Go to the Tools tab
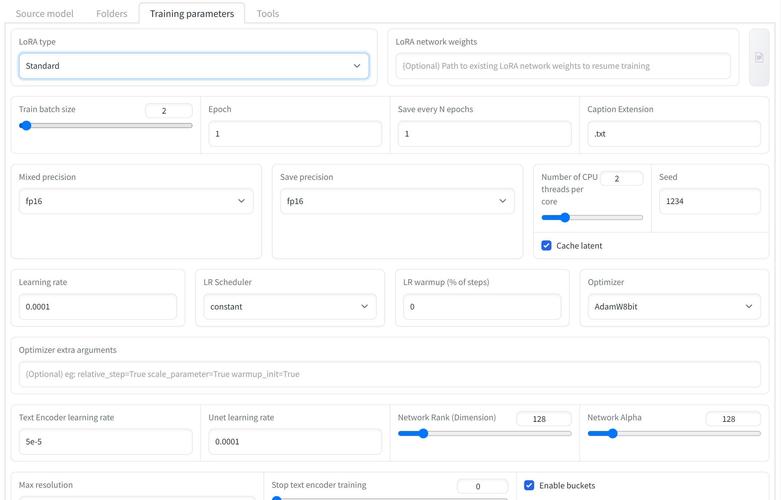This screenshot has width=781, height=500. coord(267,14)
